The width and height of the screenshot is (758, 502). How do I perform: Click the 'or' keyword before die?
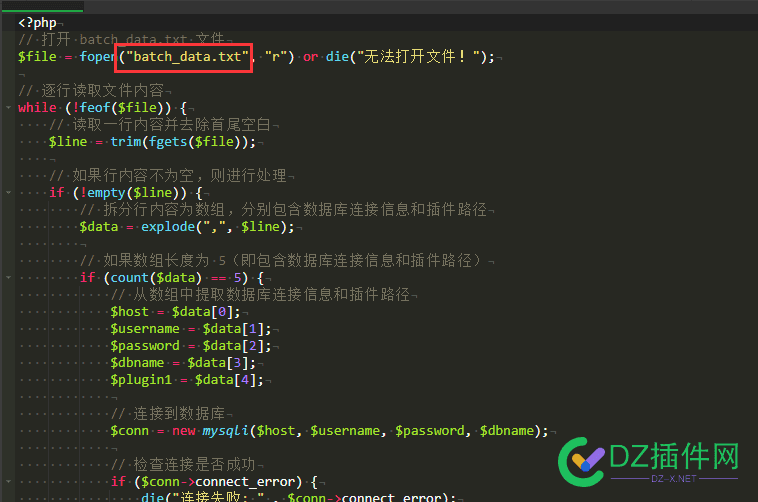pyautogui.click(x=310, y=57)
